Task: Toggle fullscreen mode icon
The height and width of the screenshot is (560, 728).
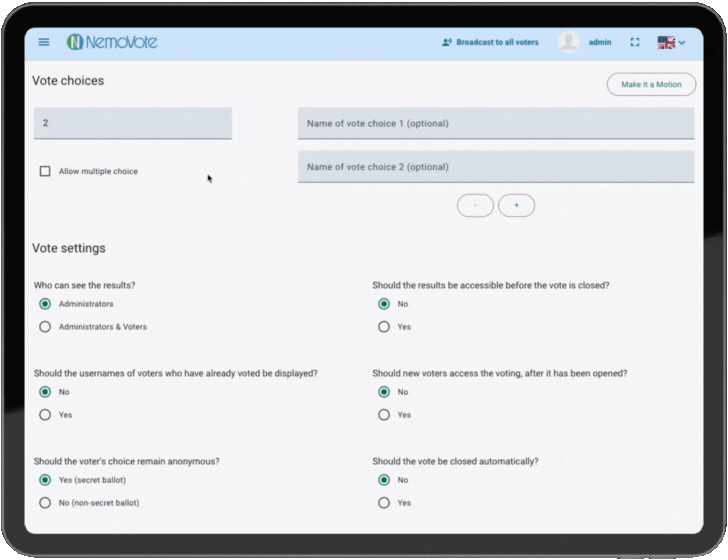Action: 635,42
